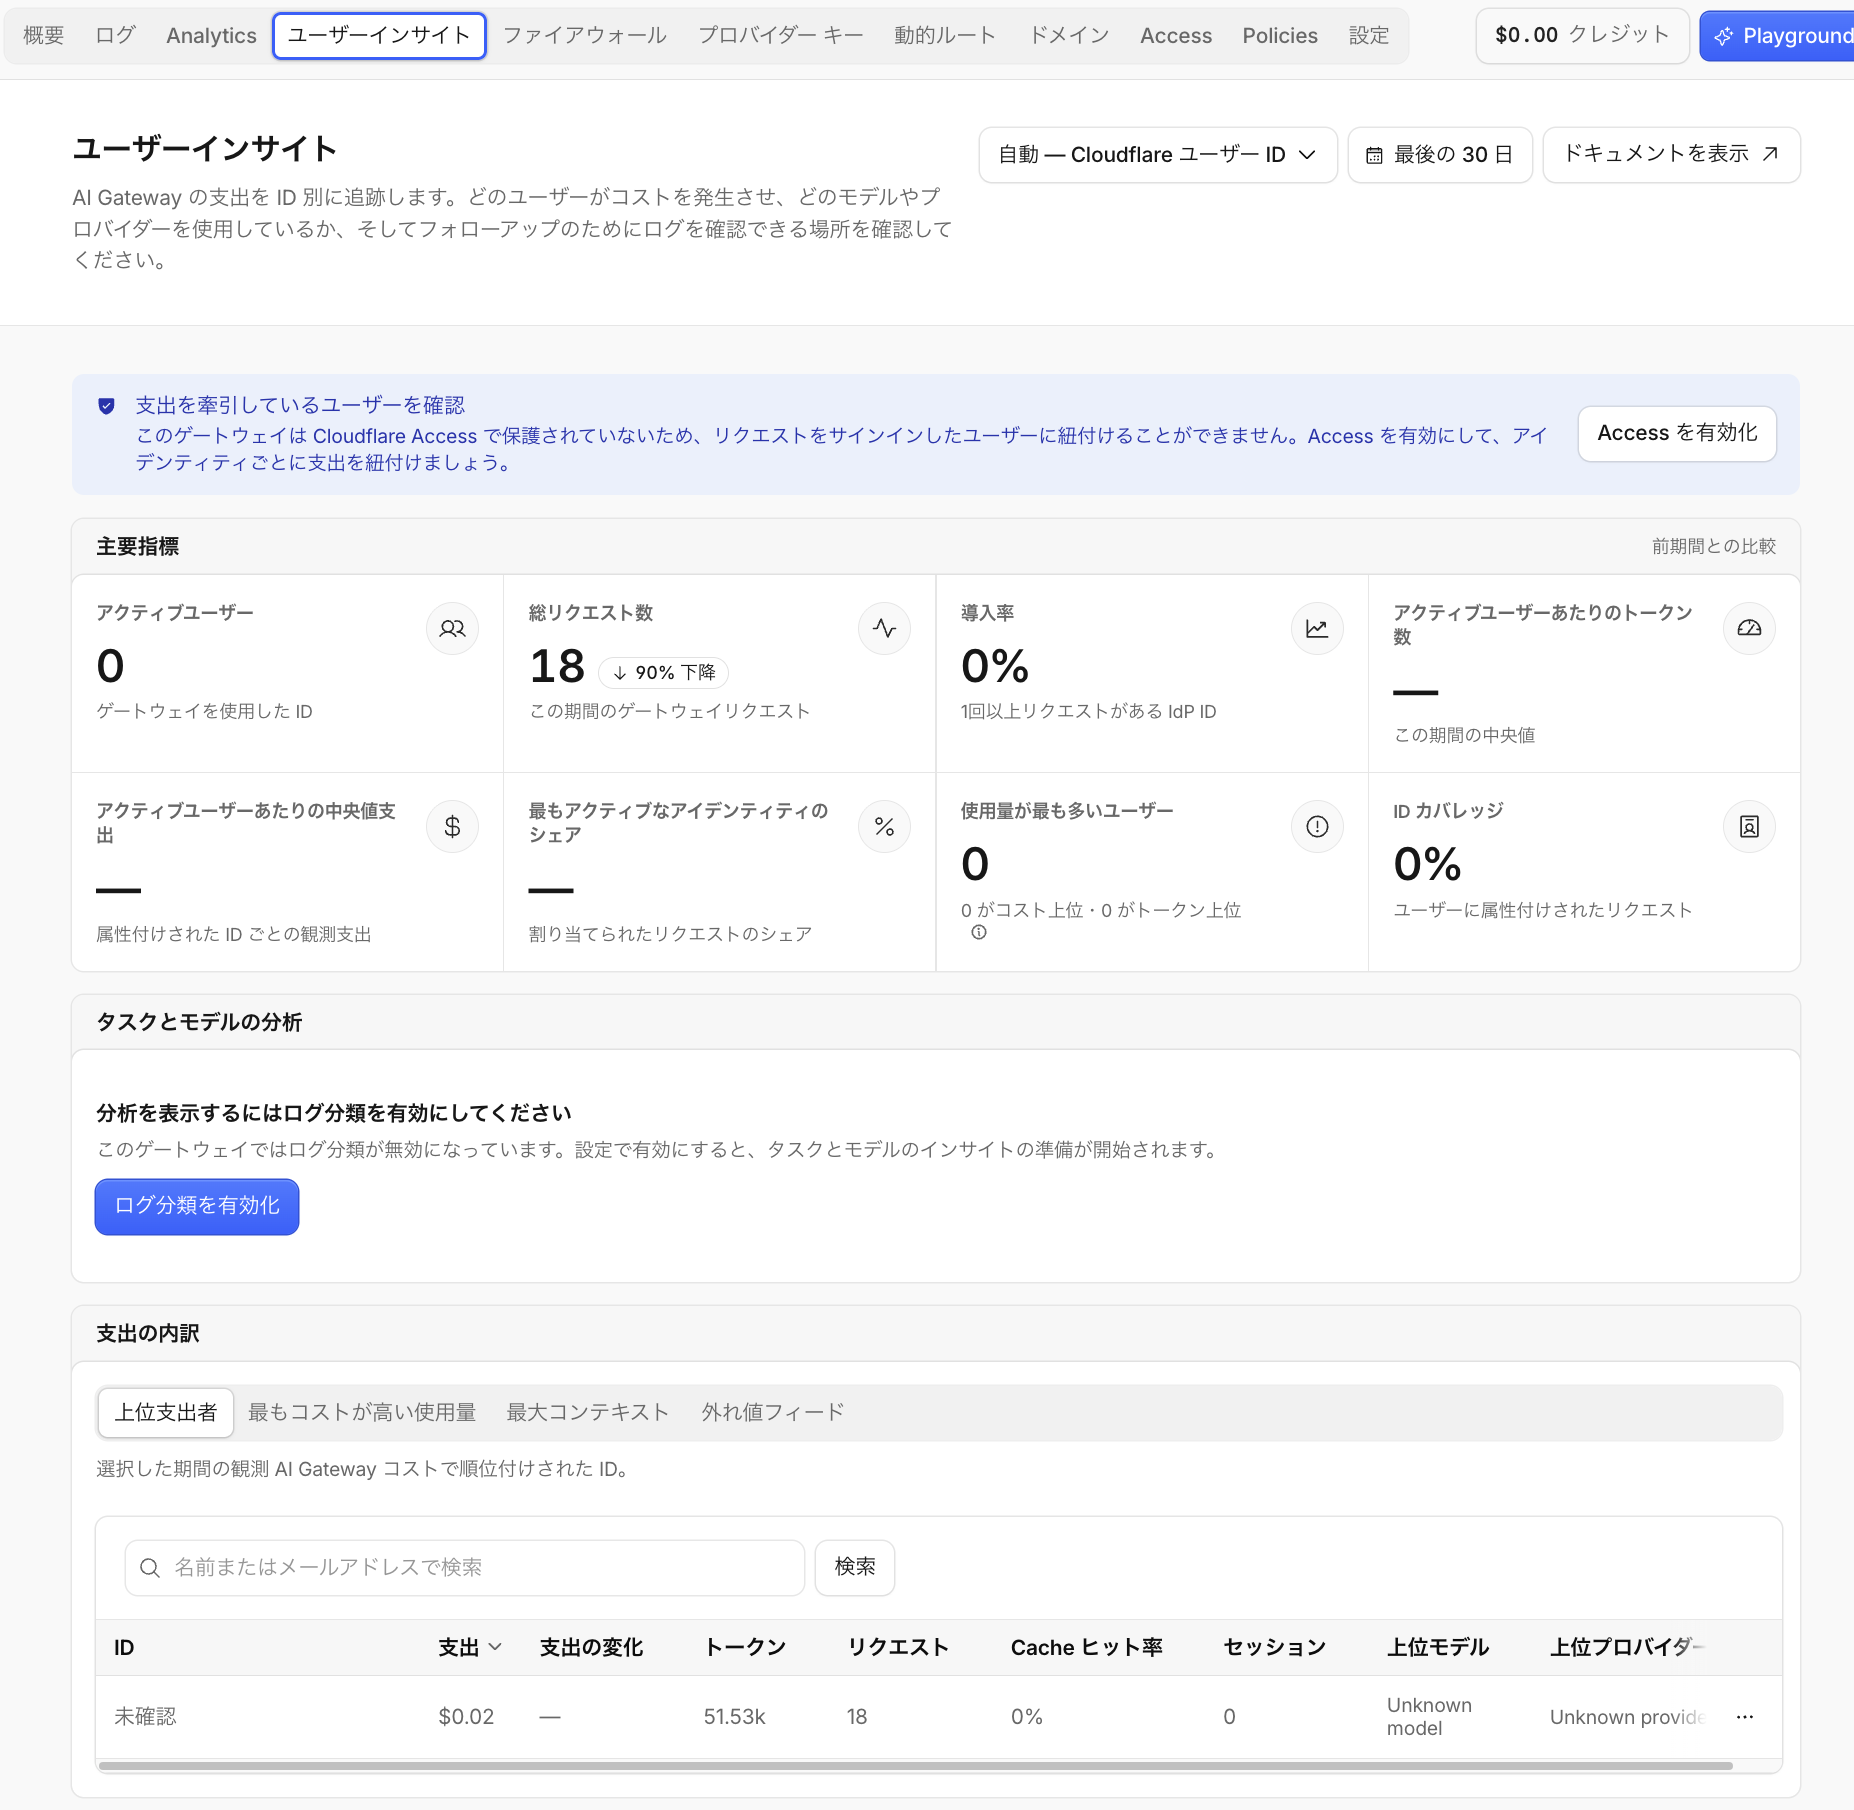Screen dimensions: 1854x1810
Task: Switch to the Access tab
Action: pyautogui.click(x=1176, y=36)
